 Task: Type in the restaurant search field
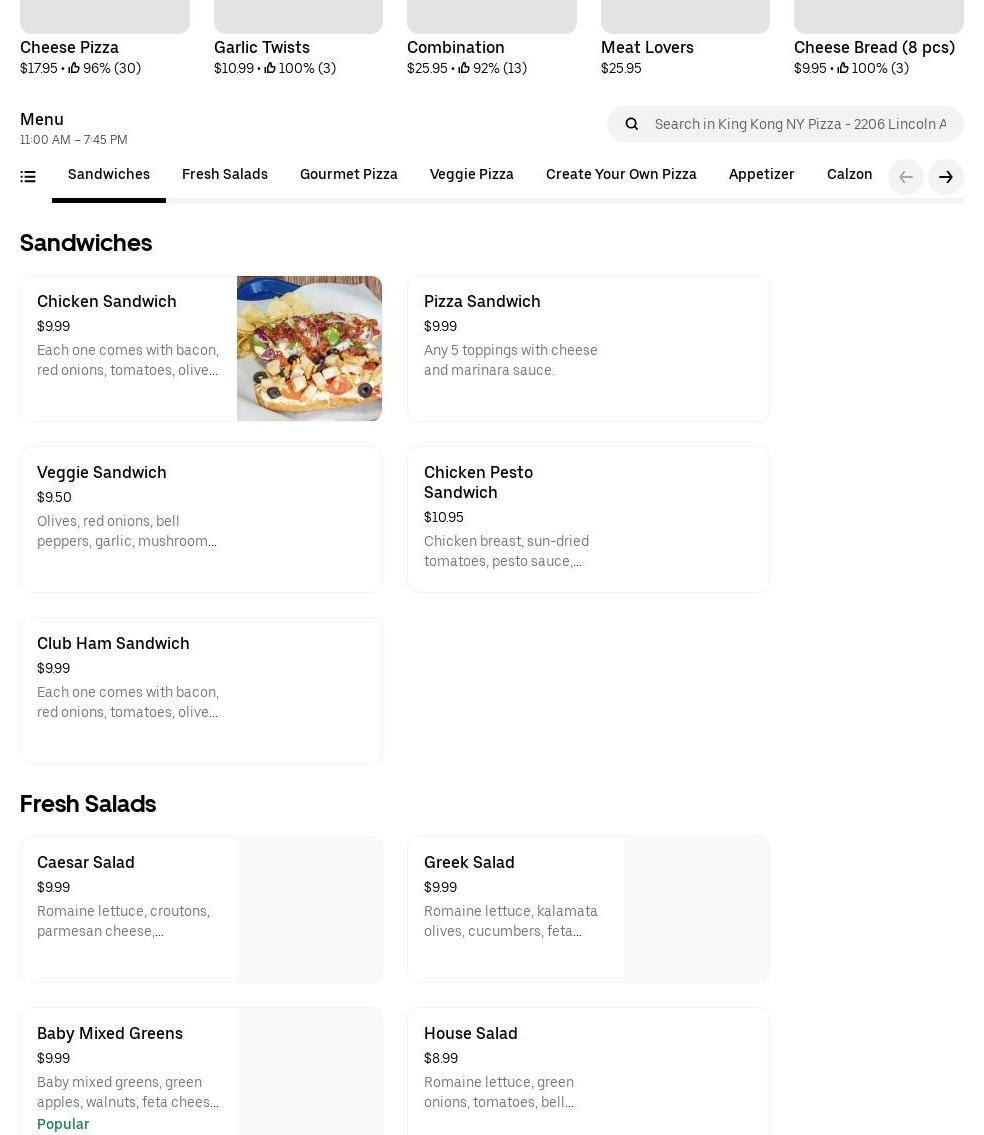tap(800, 124)
